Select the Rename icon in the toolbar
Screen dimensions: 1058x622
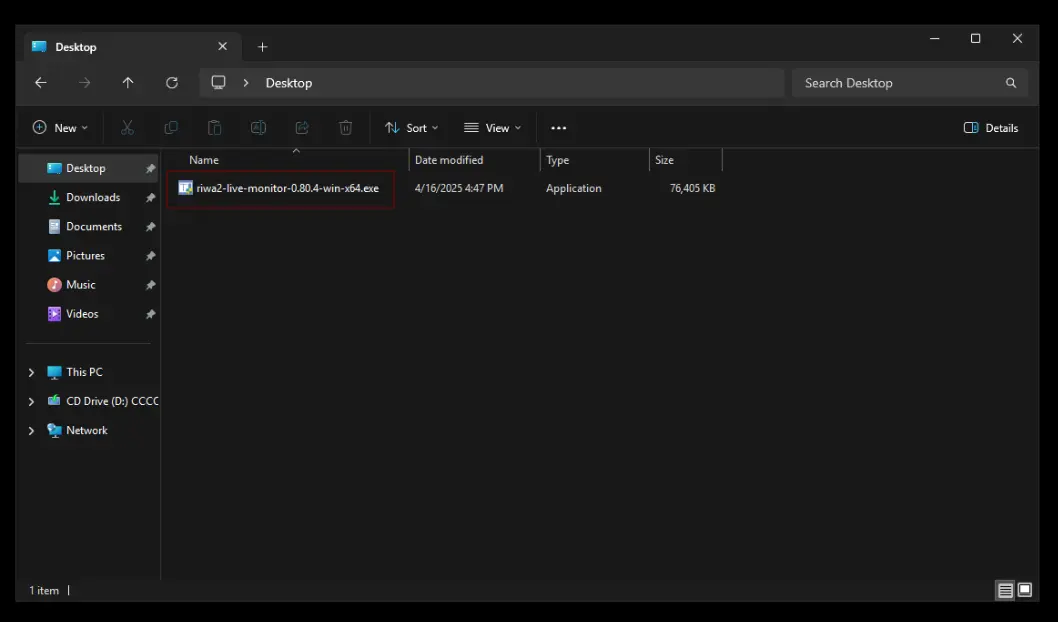258,127
